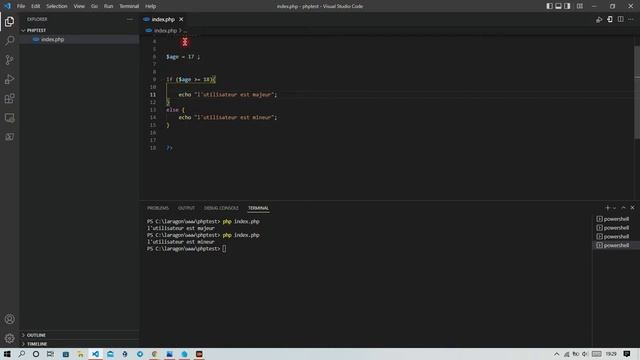The height and width of the screenshot is (360, 640).
Task: Click the "$age = 17" code line
Action: 183,57
